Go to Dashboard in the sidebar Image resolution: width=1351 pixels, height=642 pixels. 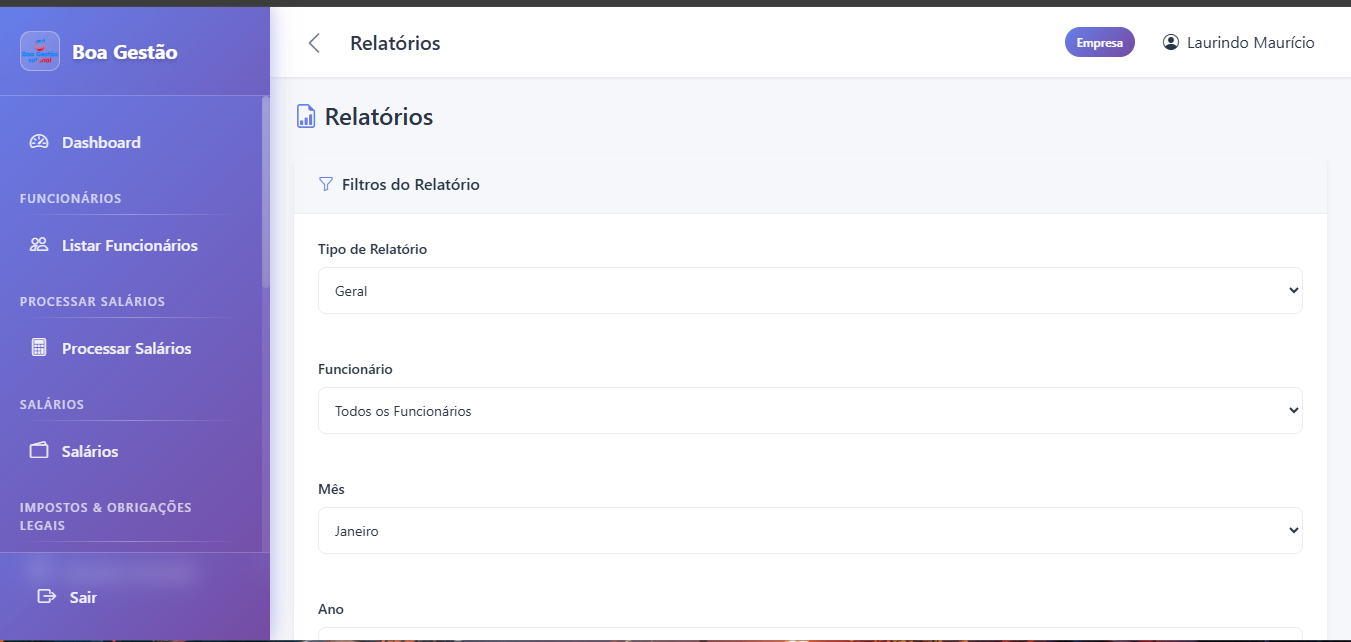coord(101,142)
